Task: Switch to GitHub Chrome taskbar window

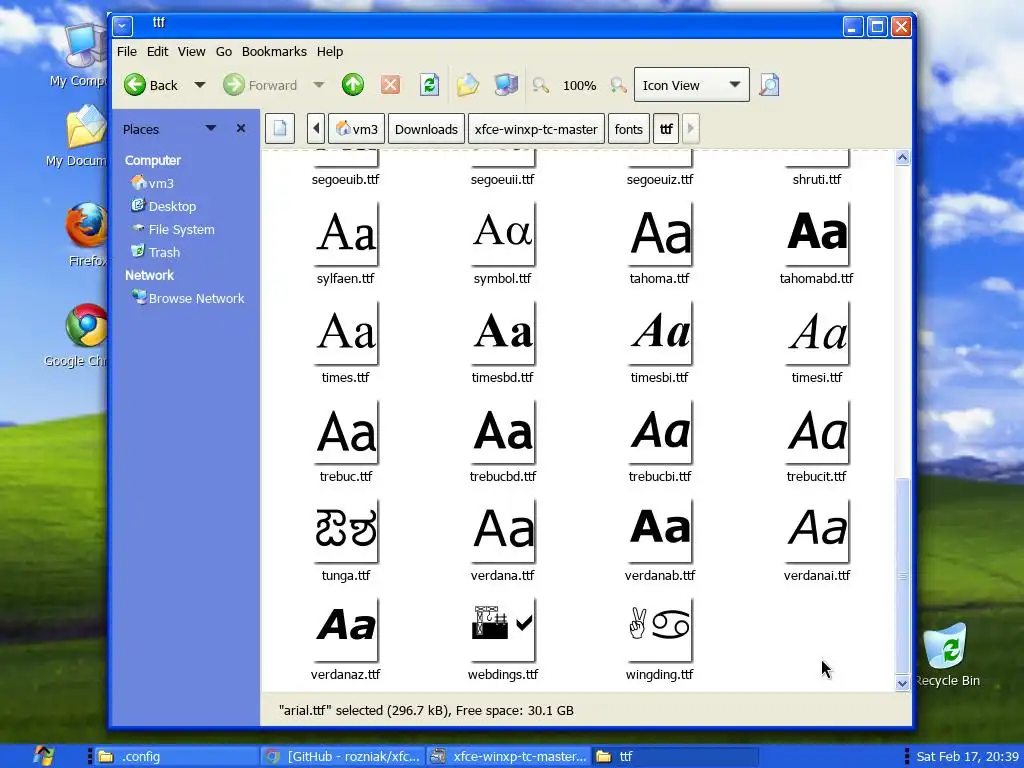Action: coord(343,756)
